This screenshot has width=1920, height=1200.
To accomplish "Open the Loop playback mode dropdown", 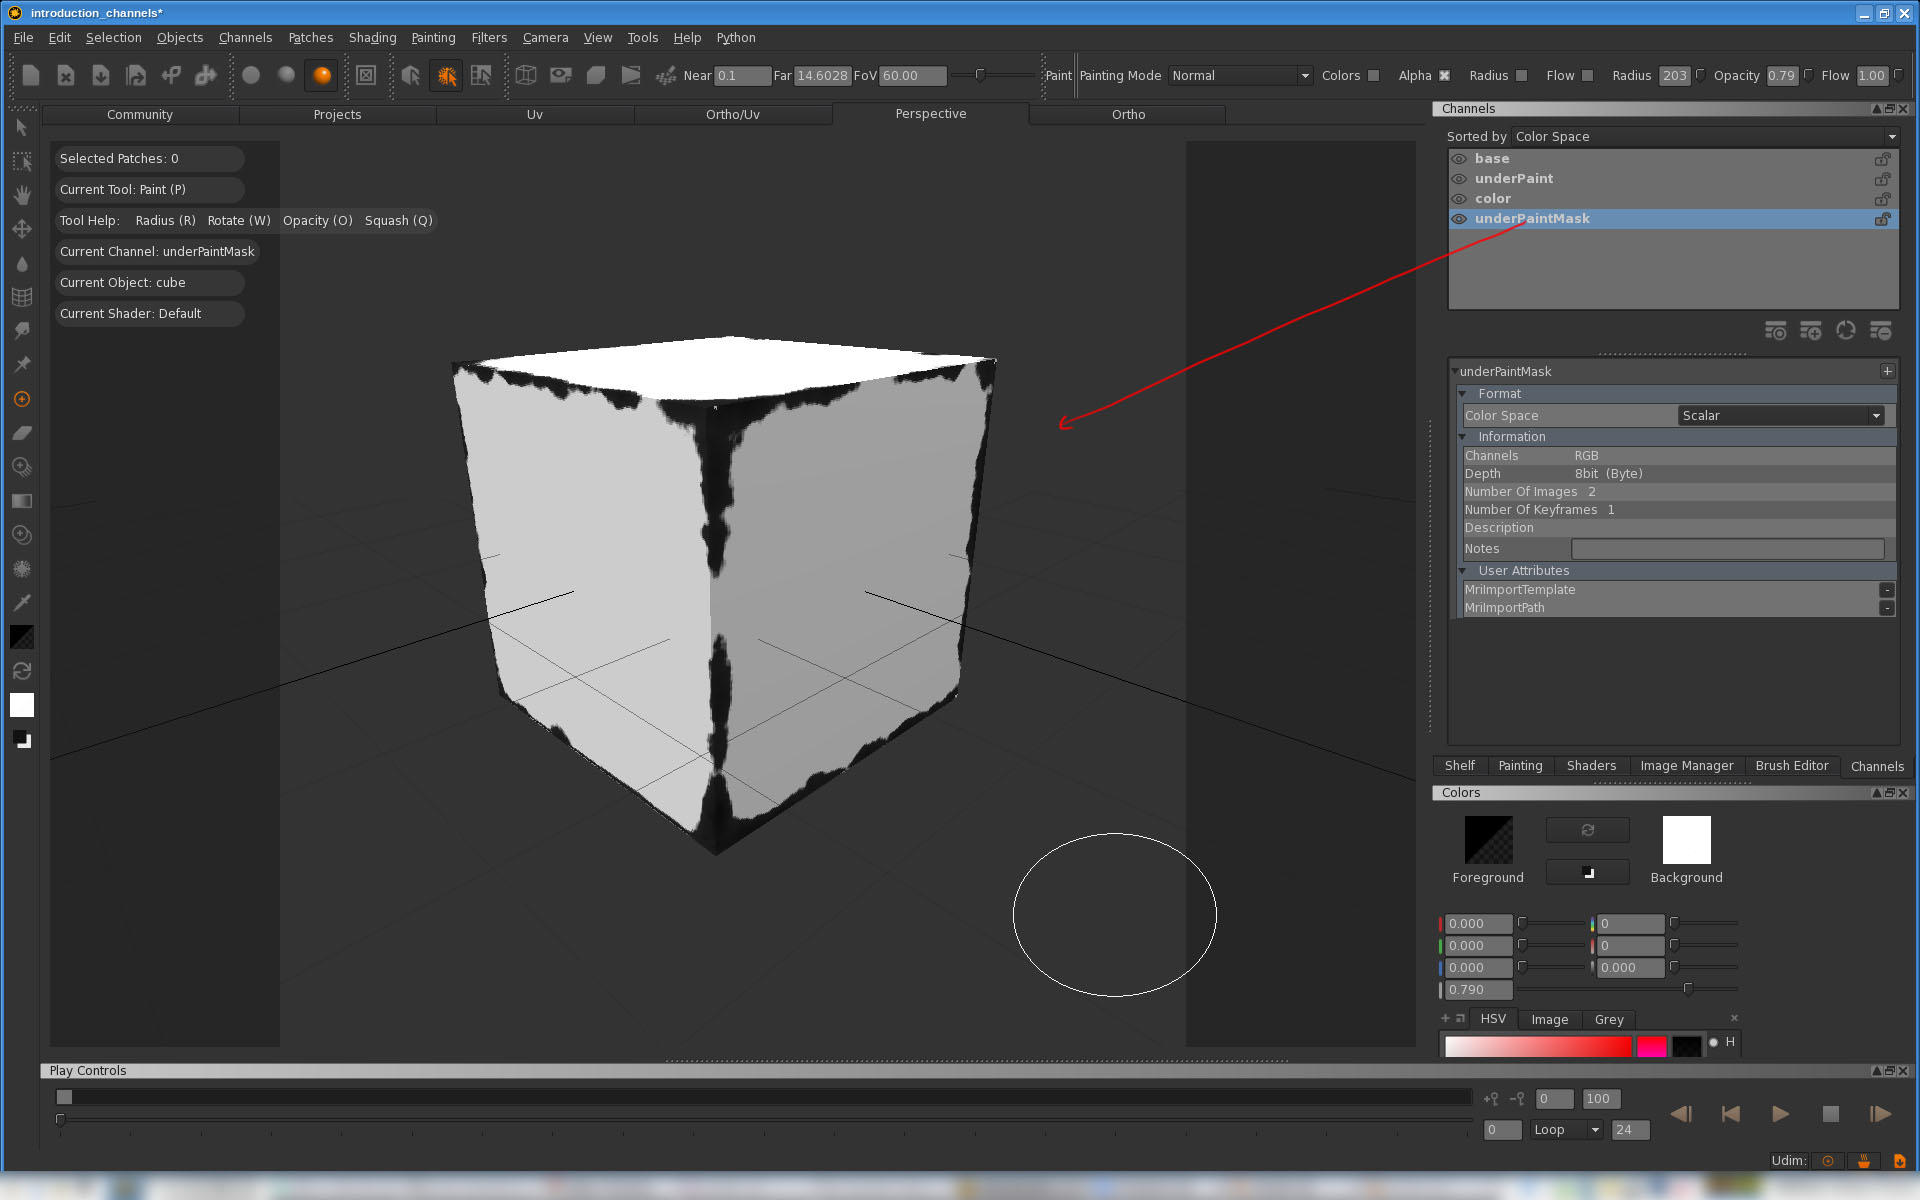I will pos(1566,1130).
